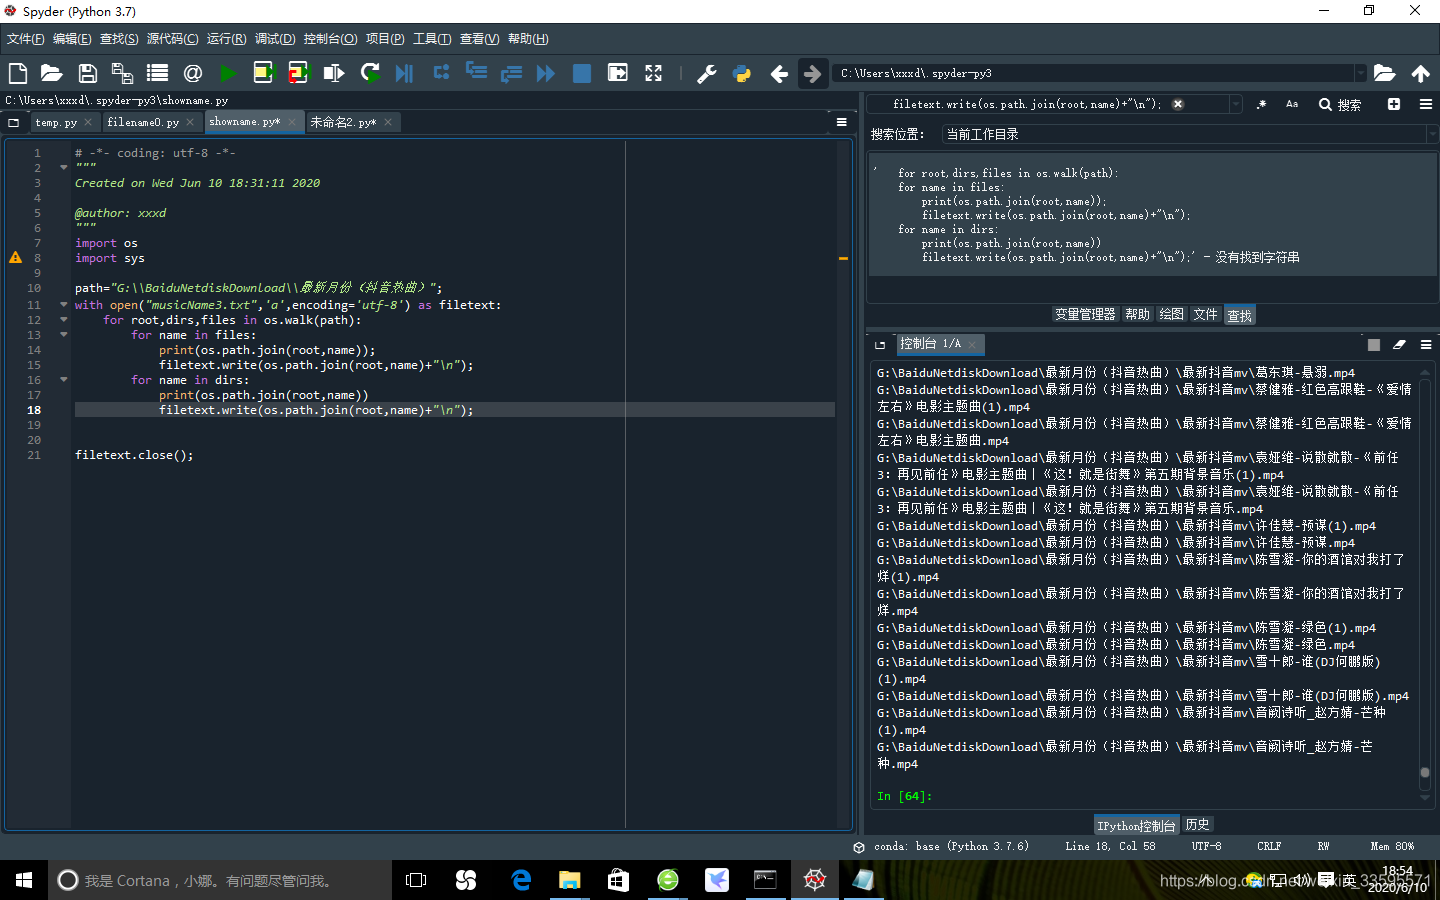Open the file menu 文件(F)
The width and height of the screenshot is (1440, 900).
pos(26,39)
